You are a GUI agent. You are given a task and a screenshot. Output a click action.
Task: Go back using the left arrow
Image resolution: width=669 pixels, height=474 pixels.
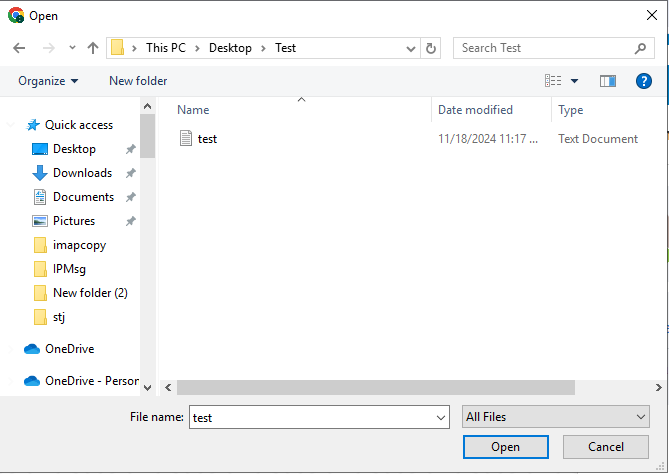pyautogui.click(x=19, y=48)
